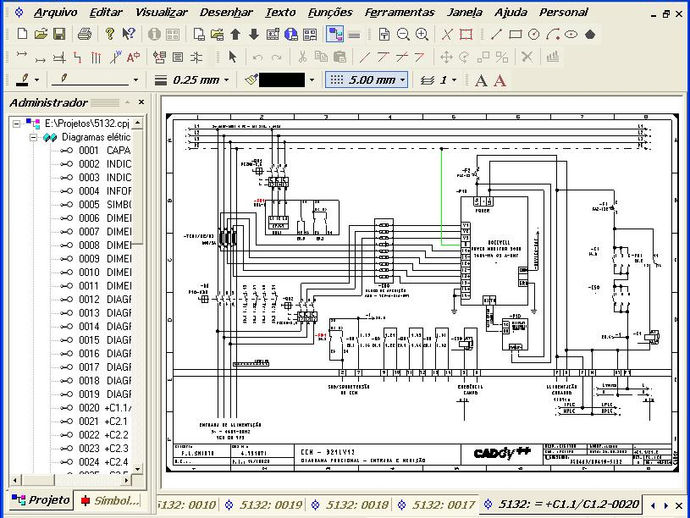Click the Print icon

click(x=84, y=34)
